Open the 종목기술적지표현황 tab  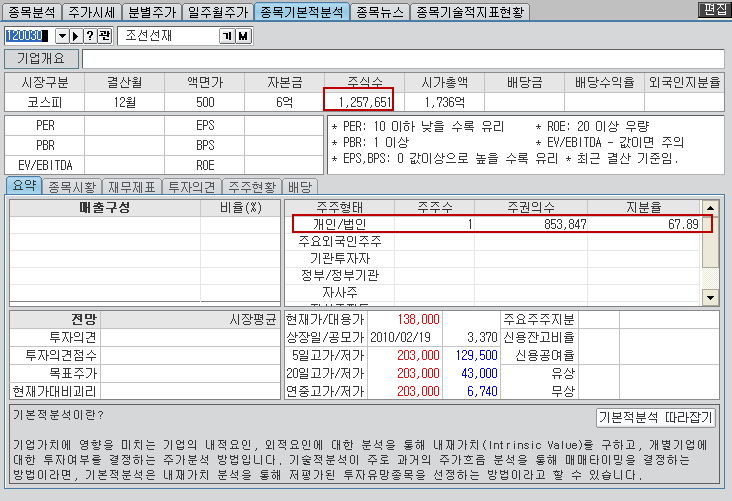coord(470,12)
